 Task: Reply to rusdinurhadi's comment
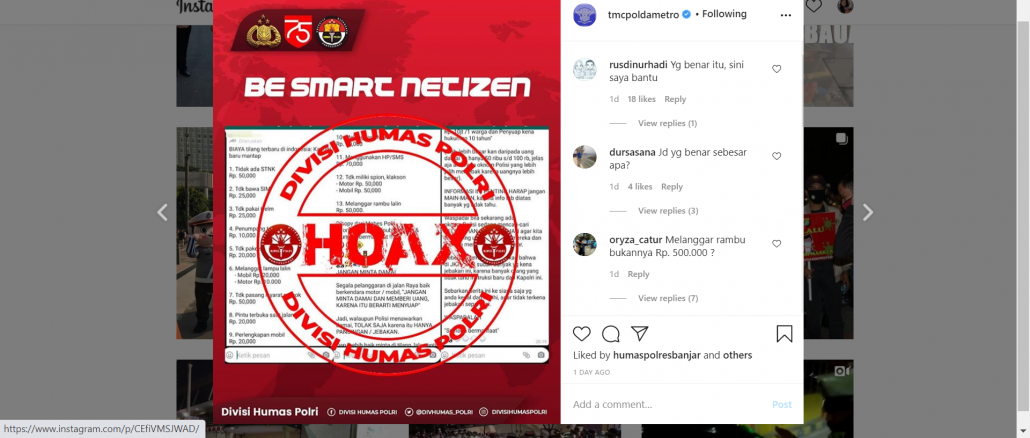point(675,99)
